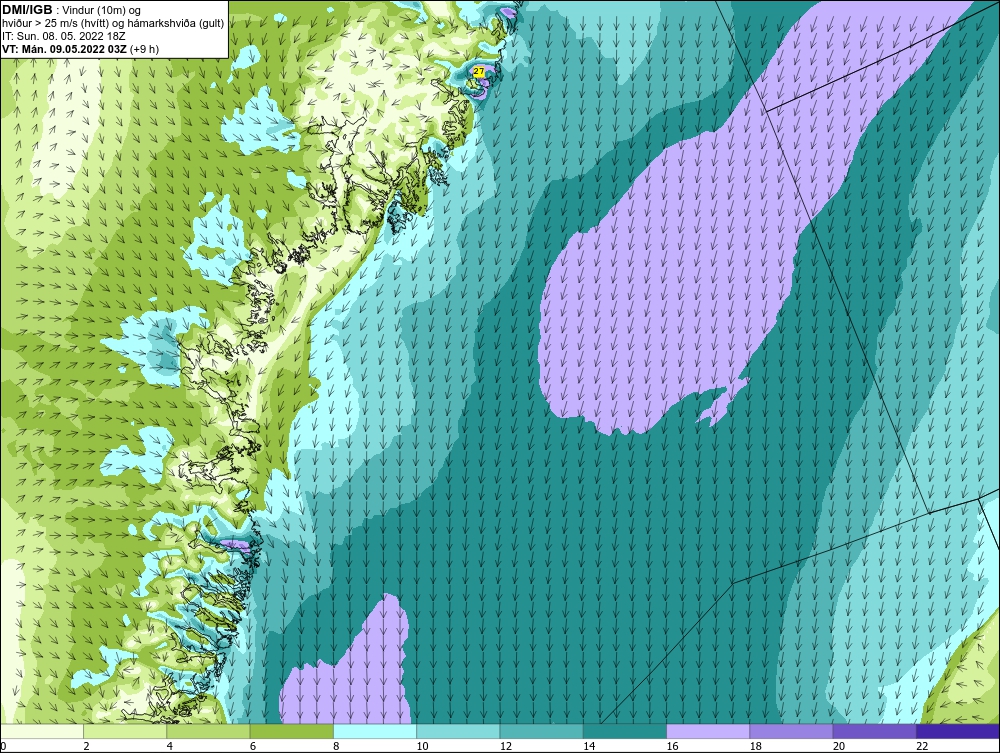The image size is (1000, 753).
Task: Click the darkest purple swatch above 22
Action: [x=958, y=731]
